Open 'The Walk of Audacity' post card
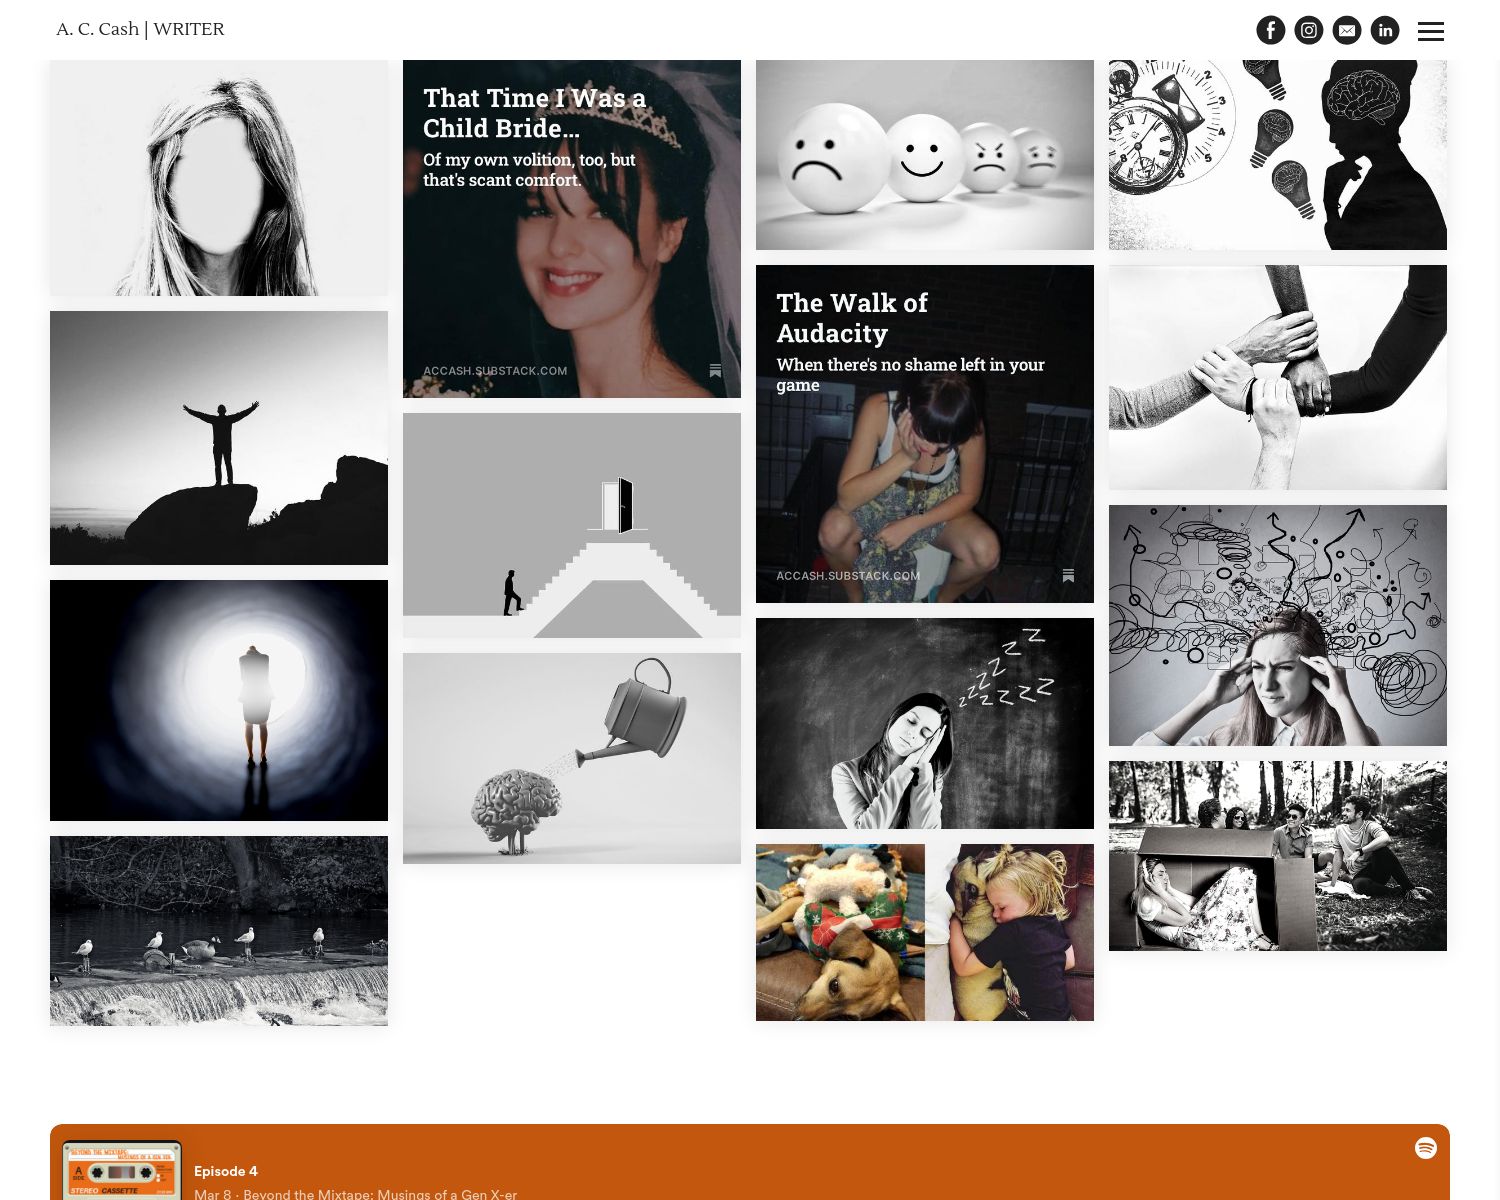The width and height of the screenshot is (1500, 1200). pos(925,433)
